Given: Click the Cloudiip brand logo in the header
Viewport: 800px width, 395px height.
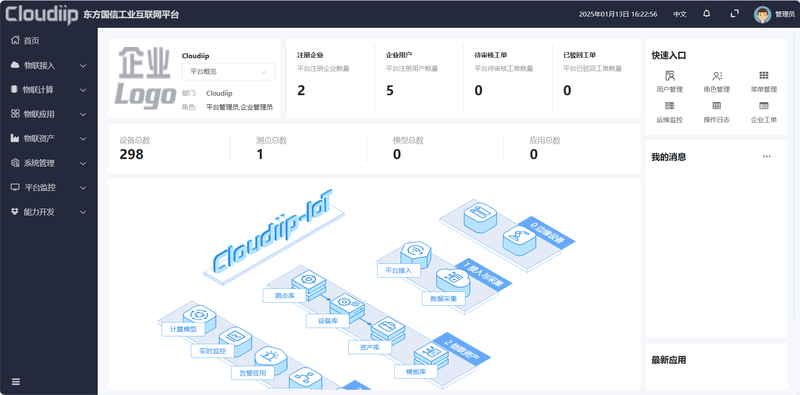Looking at the screenshot, I should pos(41,14).
